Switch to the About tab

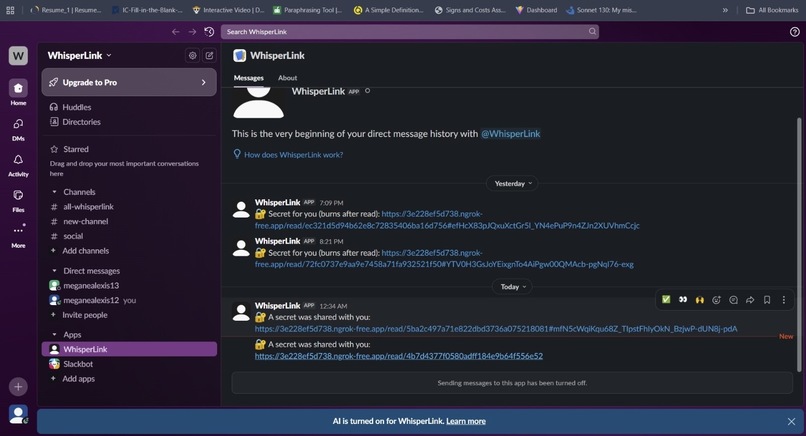287,78
